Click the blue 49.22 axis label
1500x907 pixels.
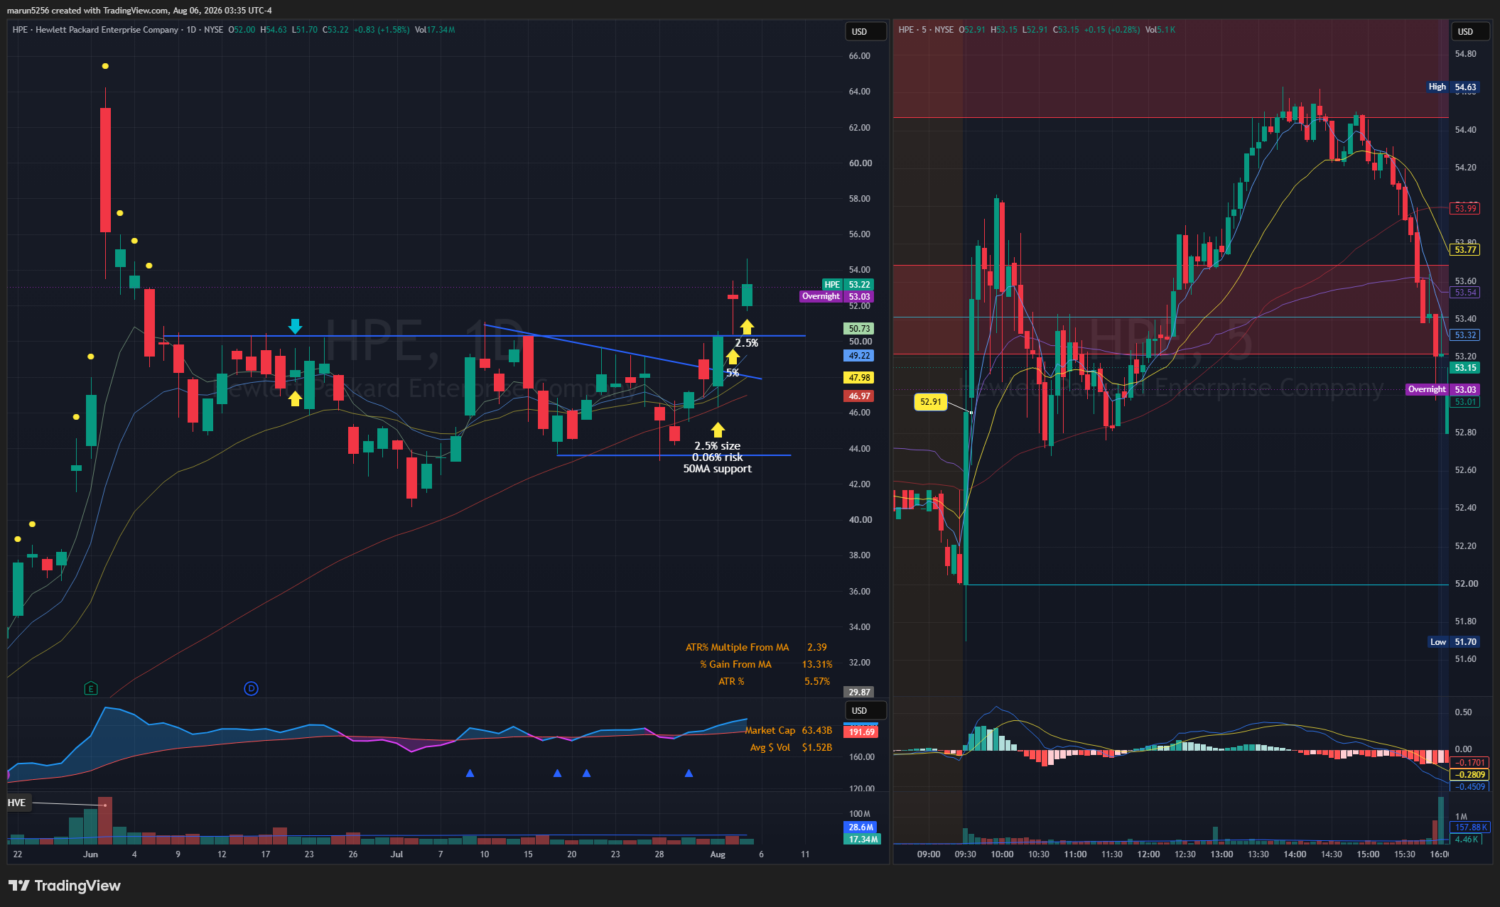click(859, 356)
